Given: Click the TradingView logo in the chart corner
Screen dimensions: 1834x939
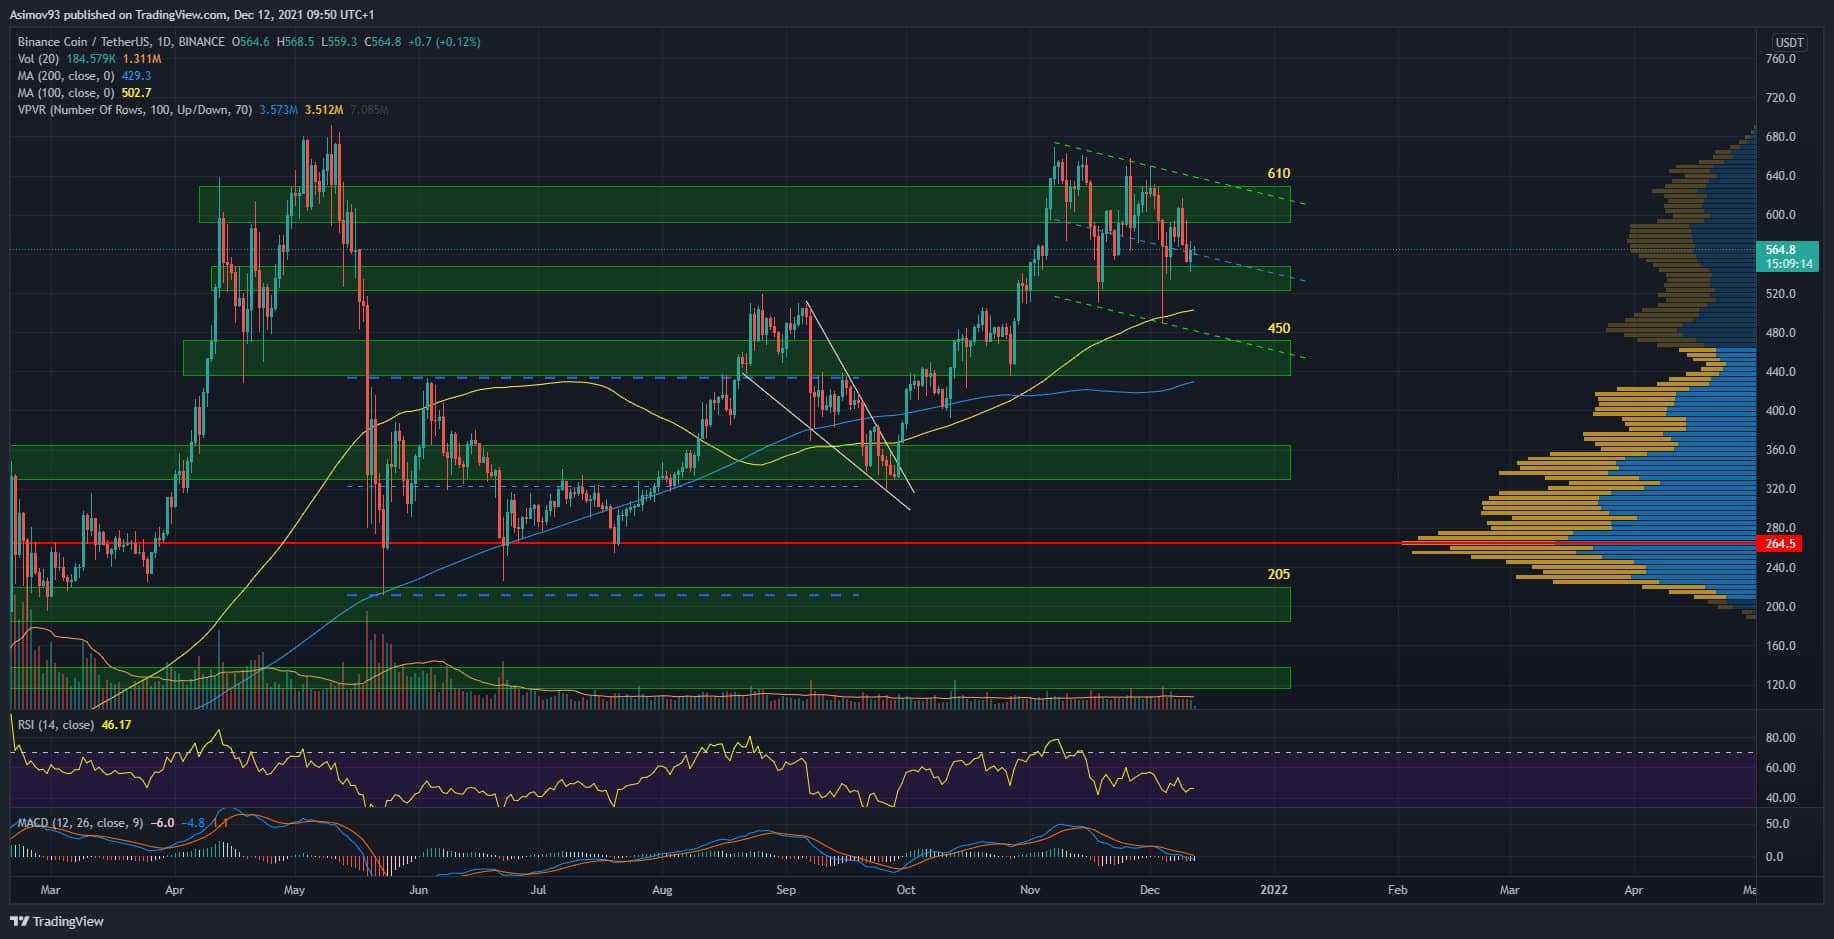Looking at the screenshot, I should 57,921.
